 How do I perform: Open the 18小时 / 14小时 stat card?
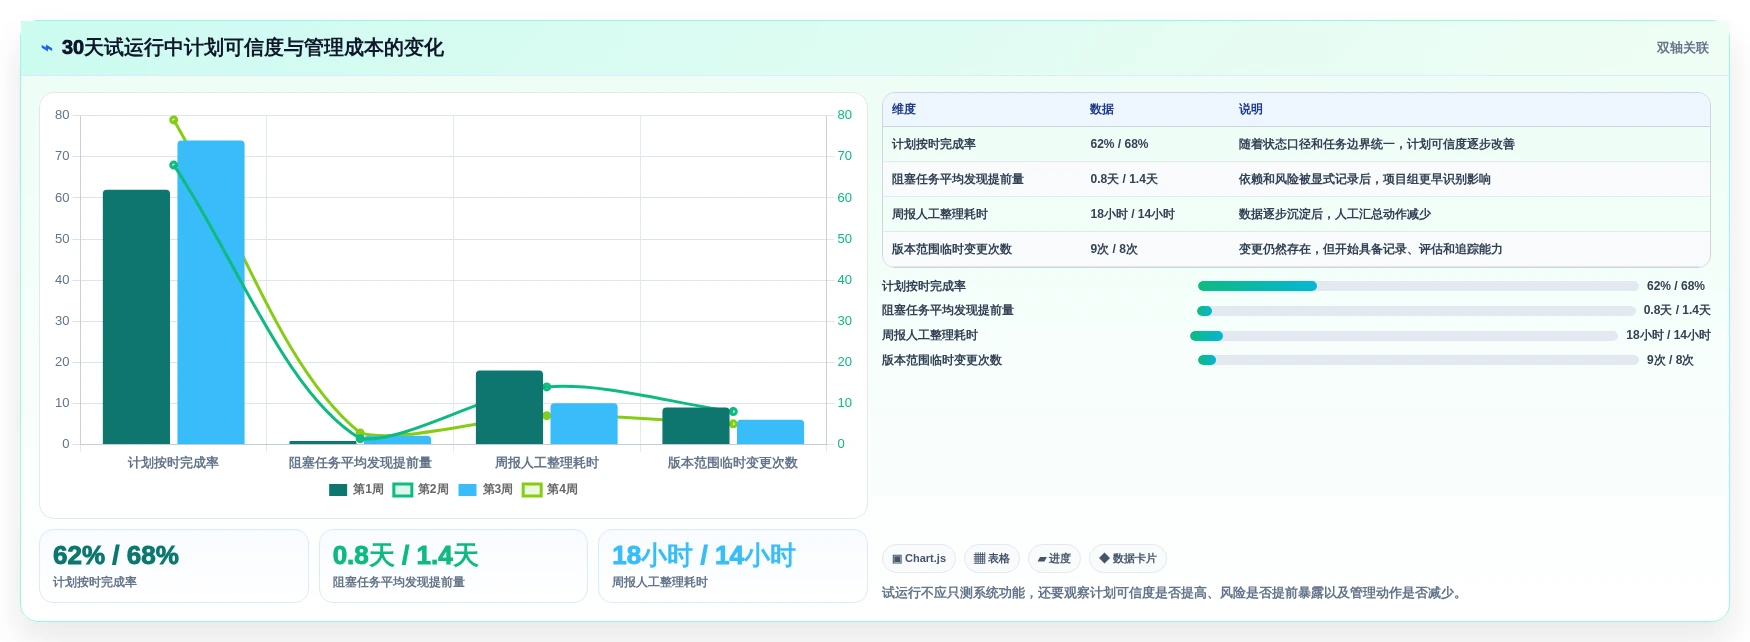point(733,566)
